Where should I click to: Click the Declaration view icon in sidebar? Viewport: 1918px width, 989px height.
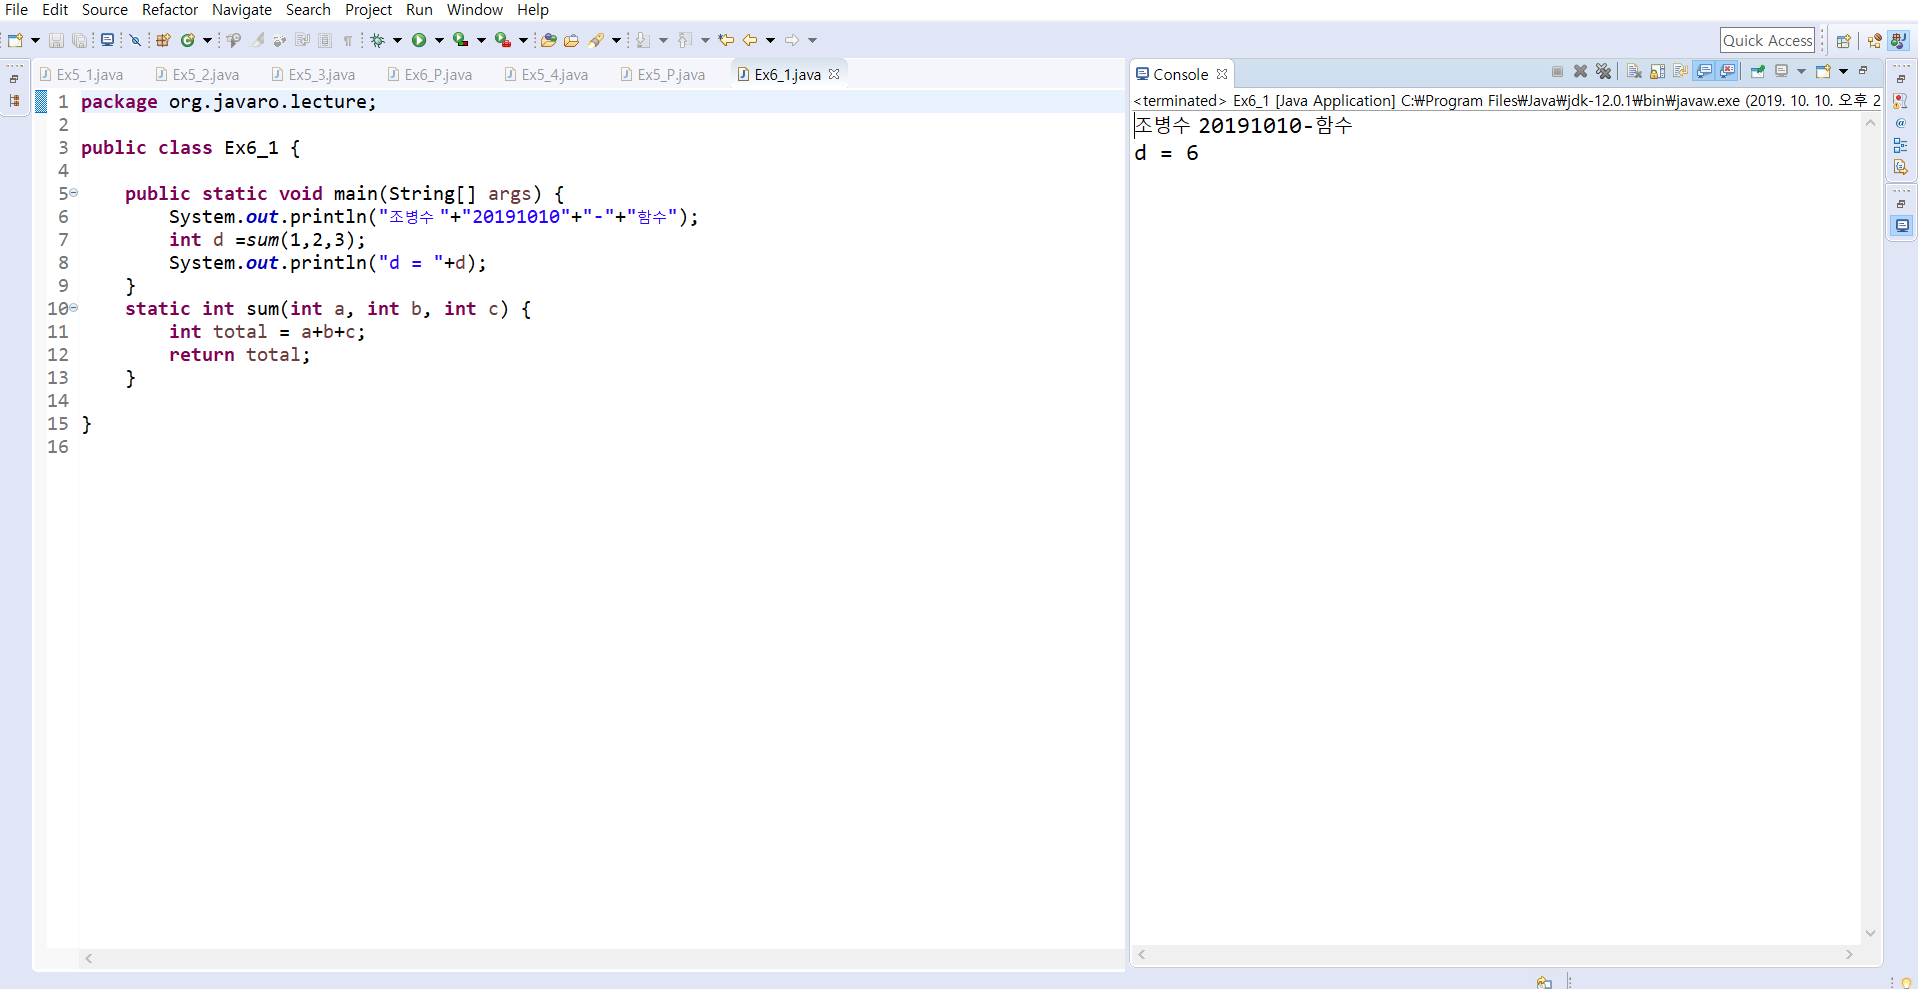(x=1900, y=167)
